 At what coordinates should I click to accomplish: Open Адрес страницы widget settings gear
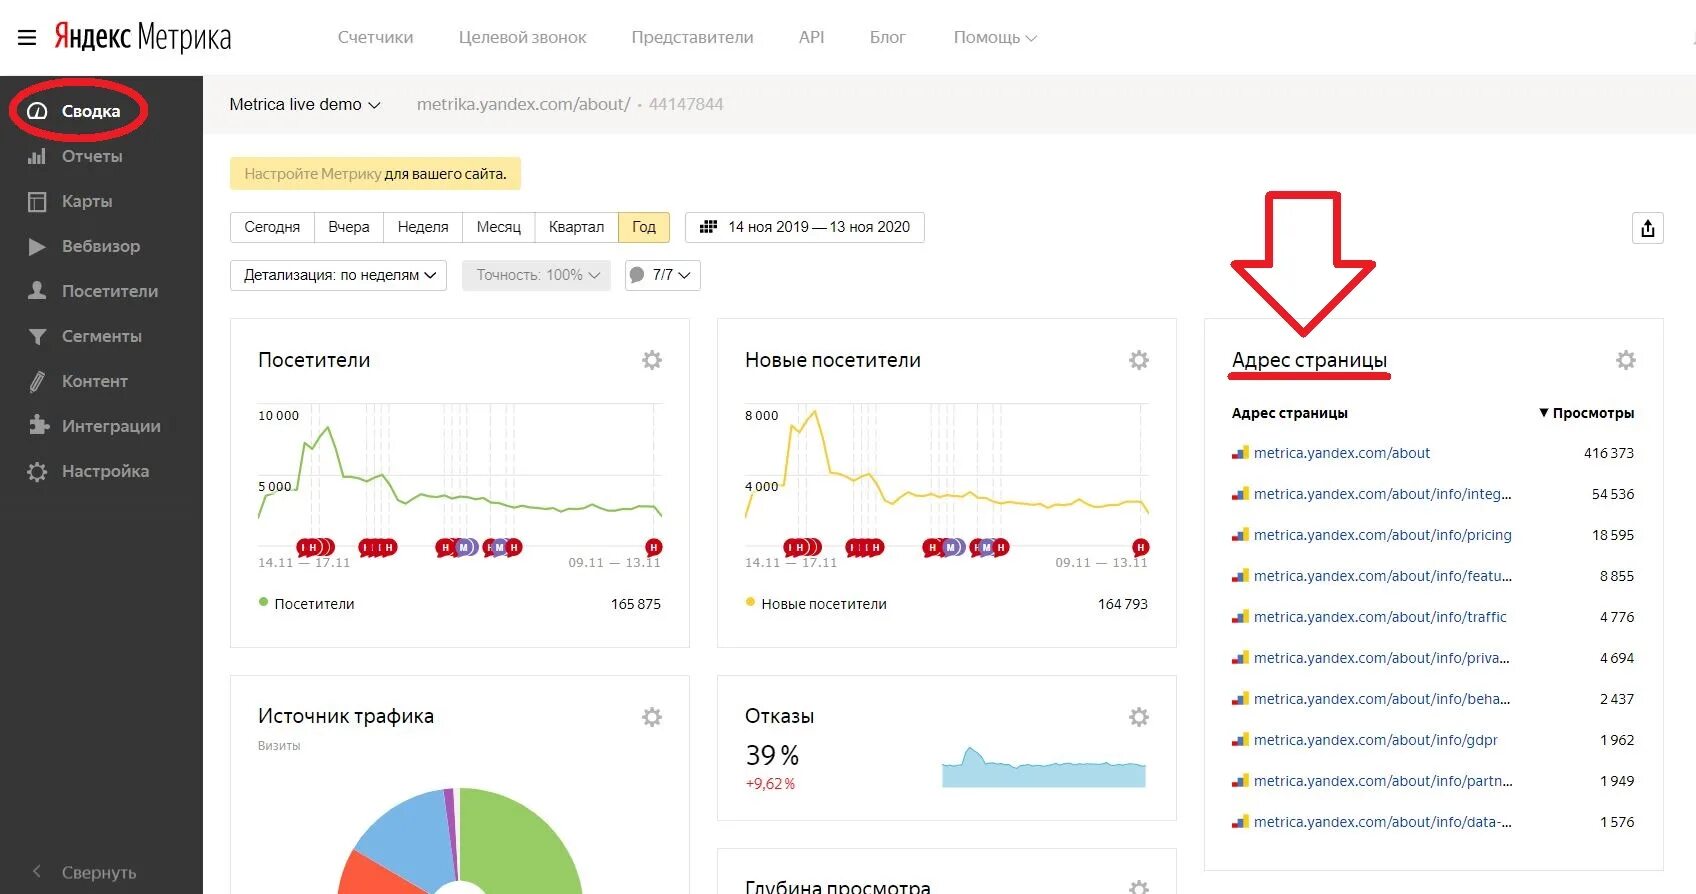tap(1626, 360)
